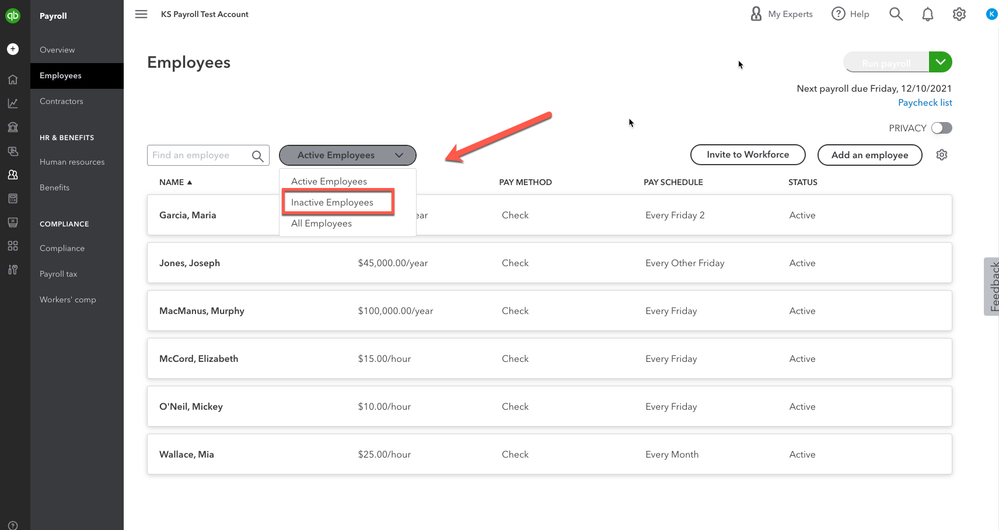Open the notifications bell
This screenshot has width=999, height=530.
coord(928,14)
